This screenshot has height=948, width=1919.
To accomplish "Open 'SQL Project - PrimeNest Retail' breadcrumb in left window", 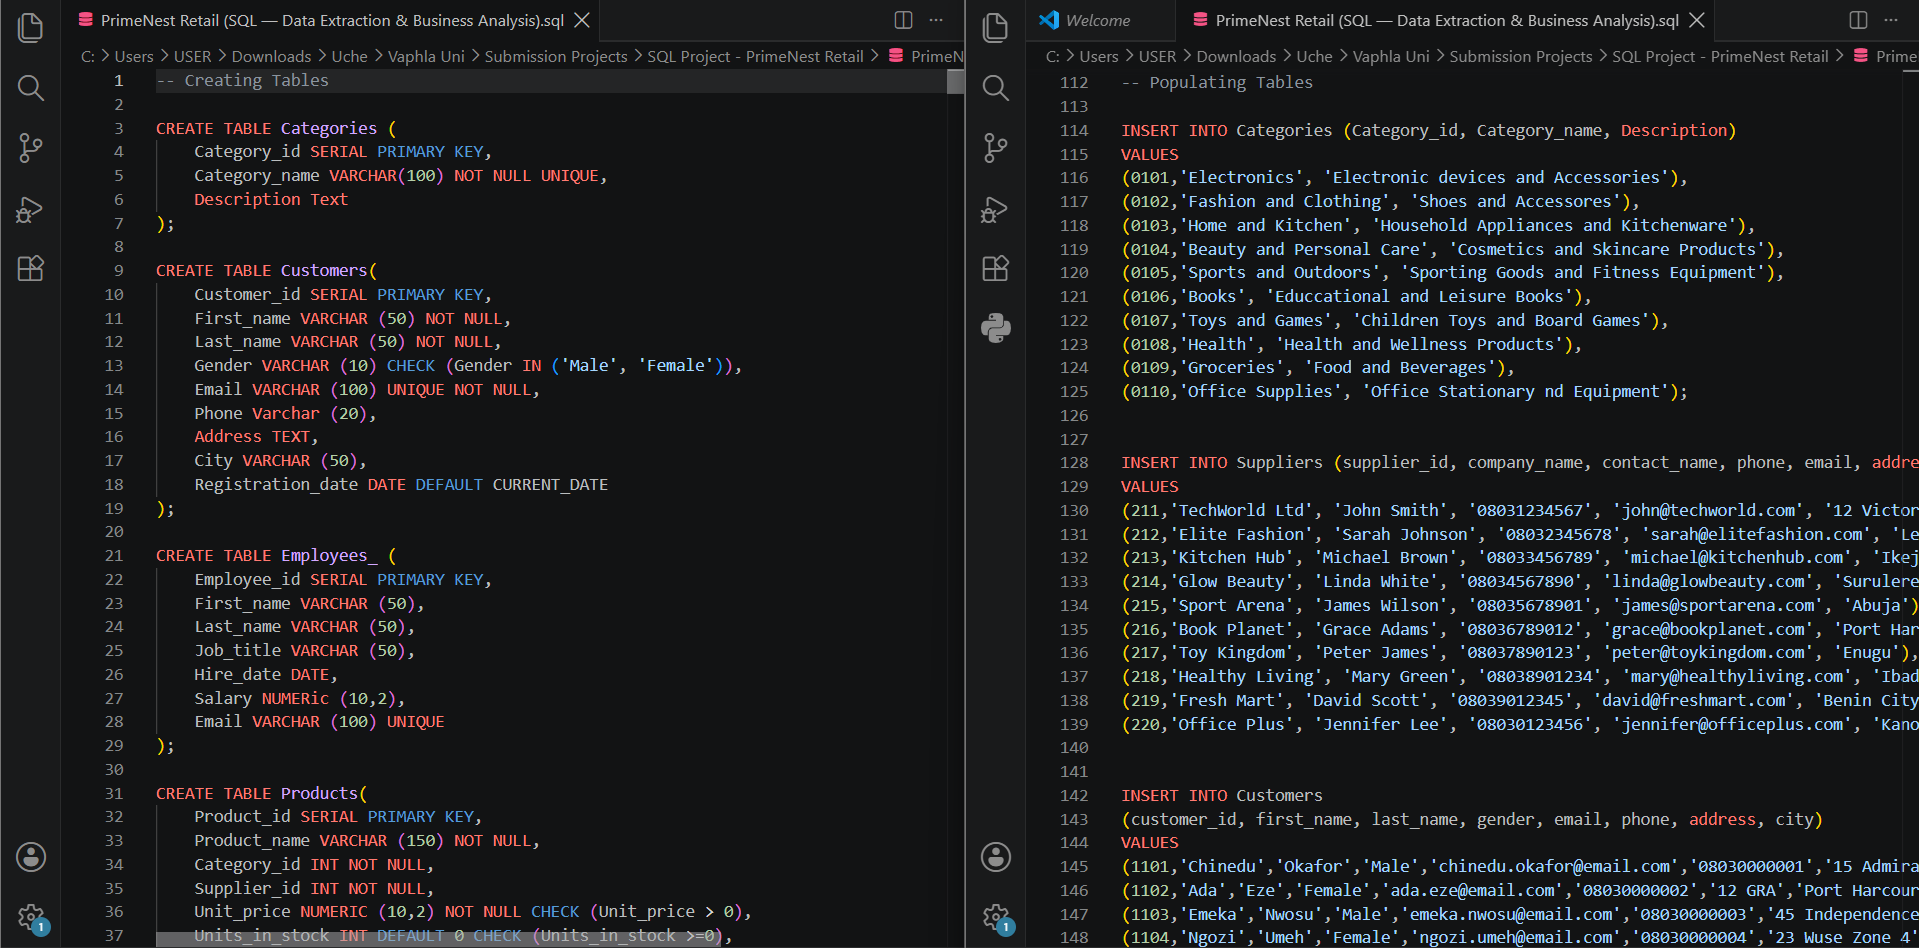I will (755, 57).
